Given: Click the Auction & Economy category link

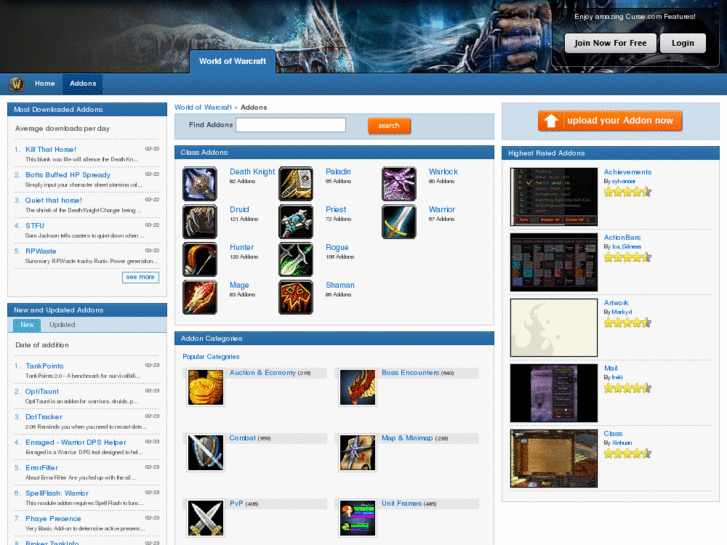Looking at the screenshot, I should click(x=262, y=373).
